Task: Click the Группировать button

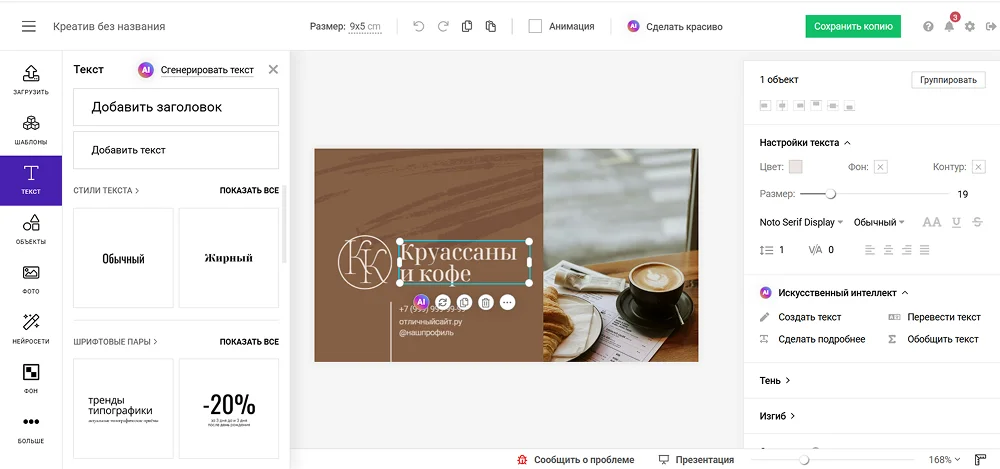Action: 948,80
